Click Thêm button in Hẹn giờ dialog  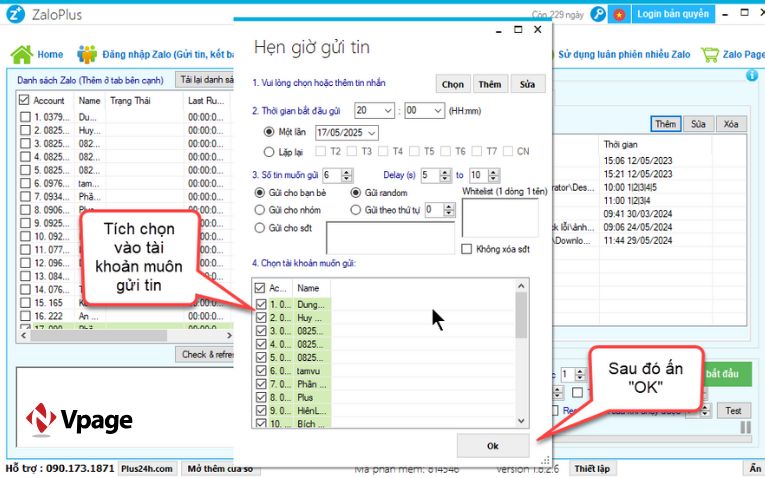[x=490, y=84]
